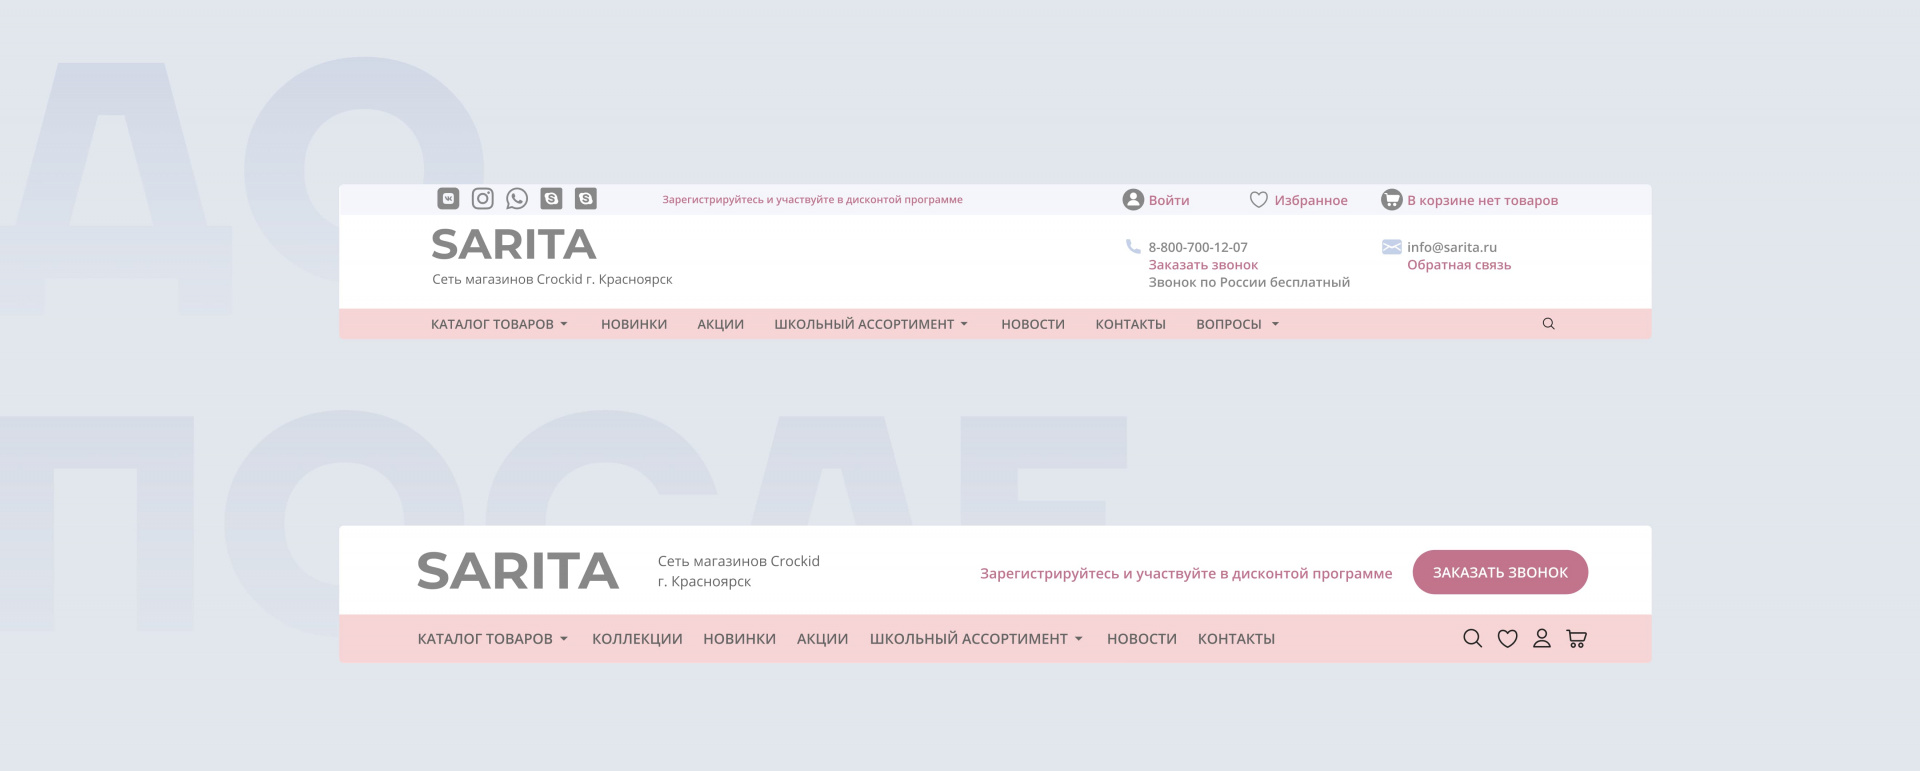Viewport: 1920px width, 771px height.
Task: Click the shopping cart icon in lower menu
Action: click(1577, 639)
